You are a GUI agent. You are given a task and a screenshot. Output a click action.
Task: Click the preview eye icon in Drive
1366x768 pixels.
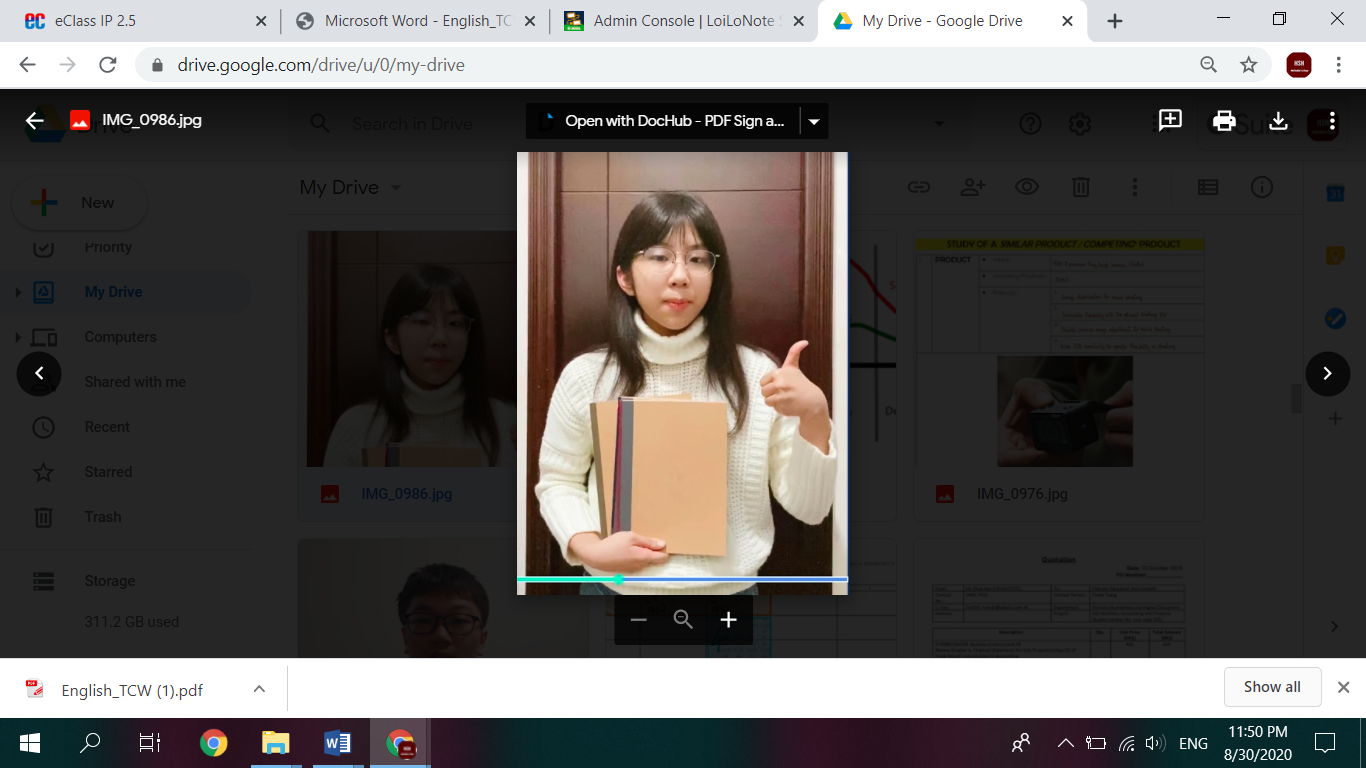click(1026, 187)
